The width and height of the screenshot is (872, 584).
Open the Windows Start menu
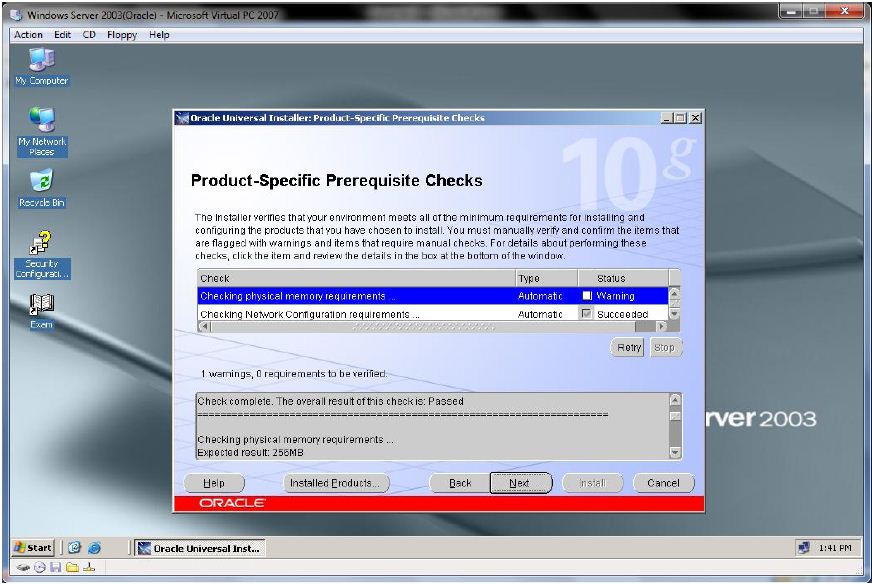point(33,548)
